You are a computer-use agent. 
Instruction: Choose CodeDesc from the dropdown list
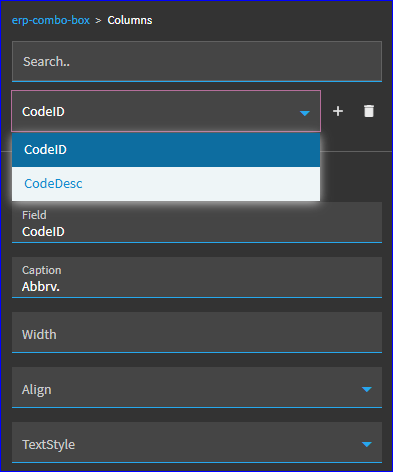click(166, 184)
